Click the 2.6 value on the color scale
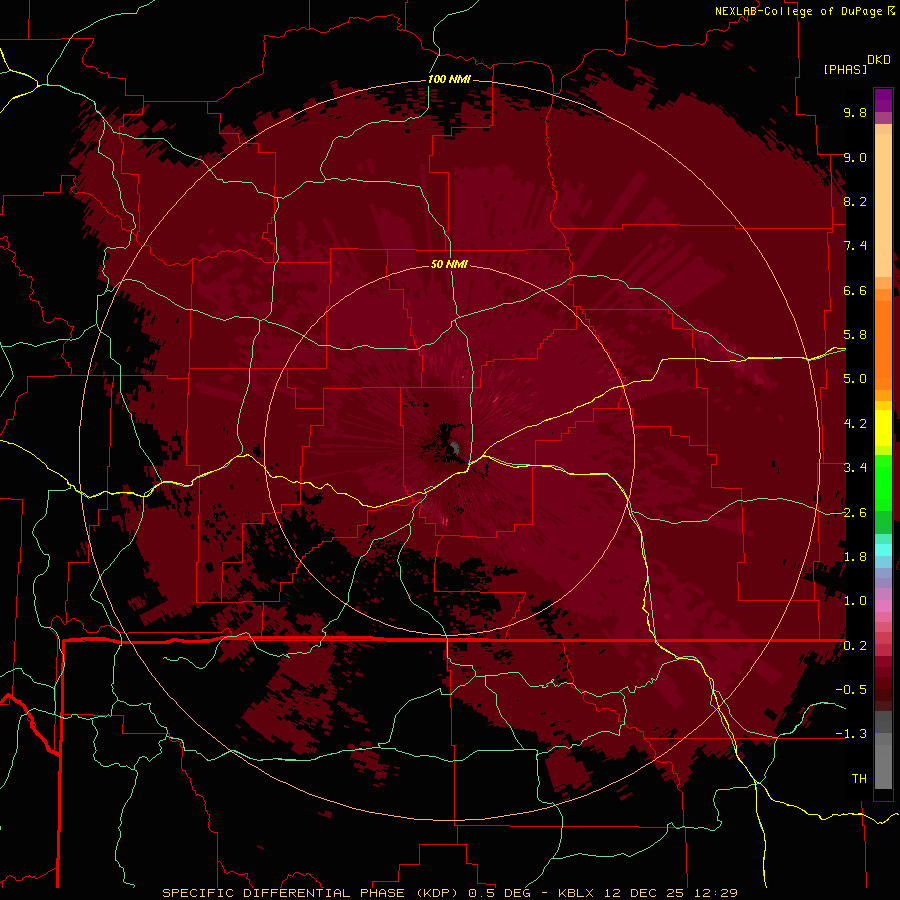 click(x=855, y=513)
